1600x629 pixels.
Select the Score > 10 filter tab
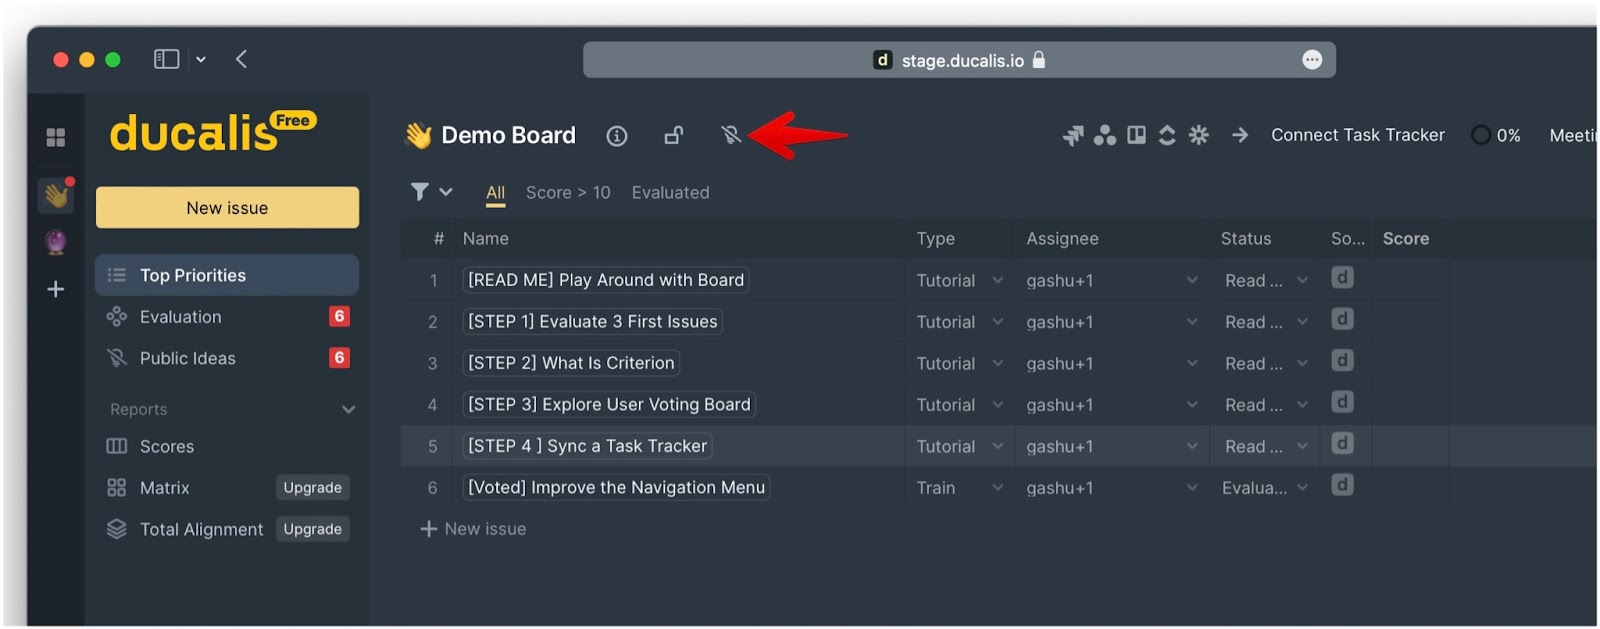pos(568,193)
